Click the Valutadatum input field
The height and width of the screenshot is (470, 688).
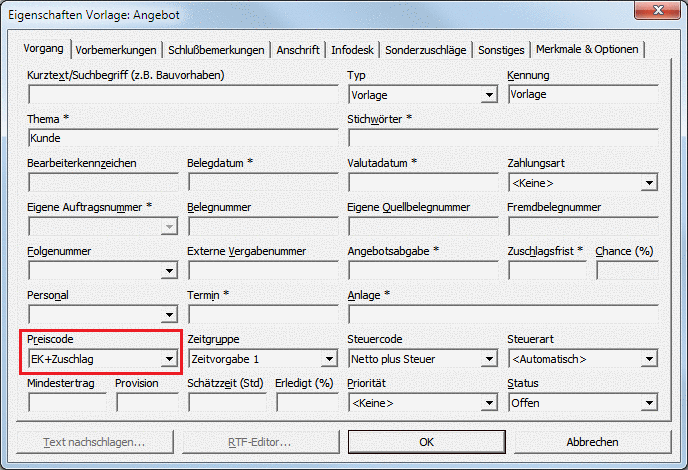point(423,182)
